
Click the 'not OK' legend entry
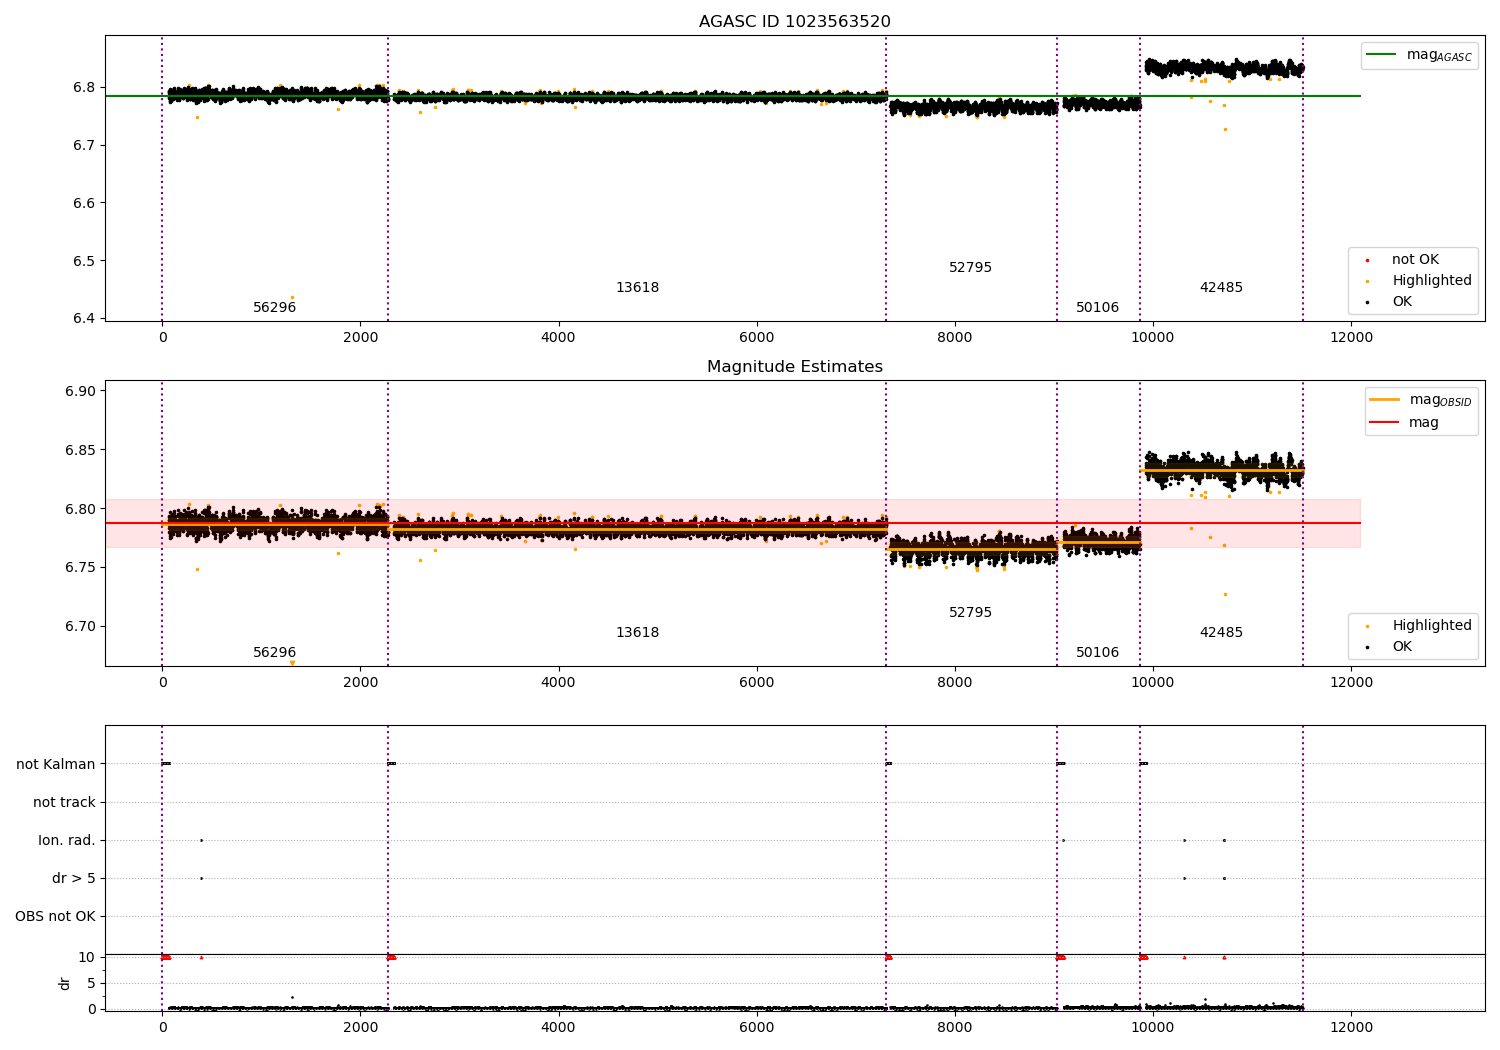click(x=1415, y=260)
